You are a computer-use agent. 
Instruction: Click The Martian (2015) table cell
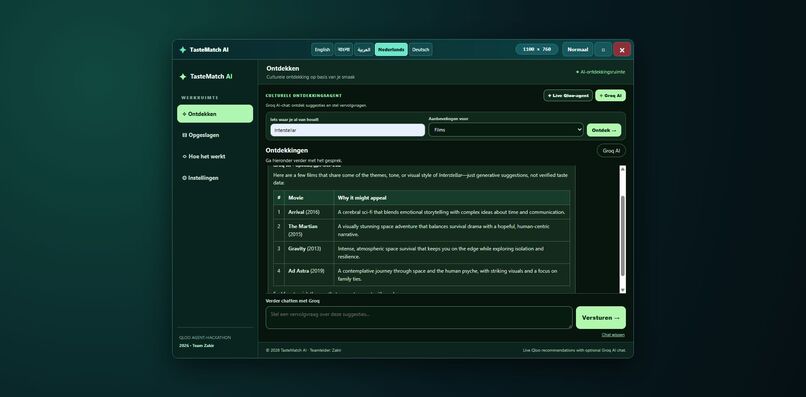(309, 230)
